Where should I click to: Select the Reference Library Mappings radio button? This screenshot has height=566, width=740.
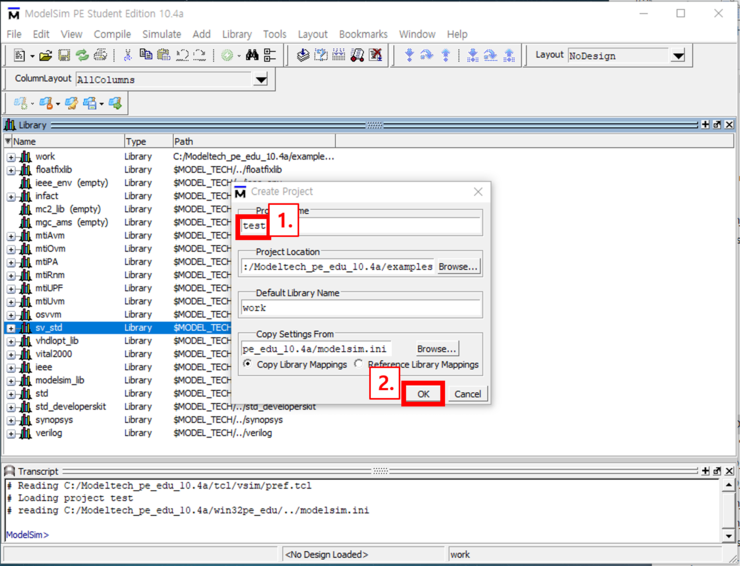359,363
